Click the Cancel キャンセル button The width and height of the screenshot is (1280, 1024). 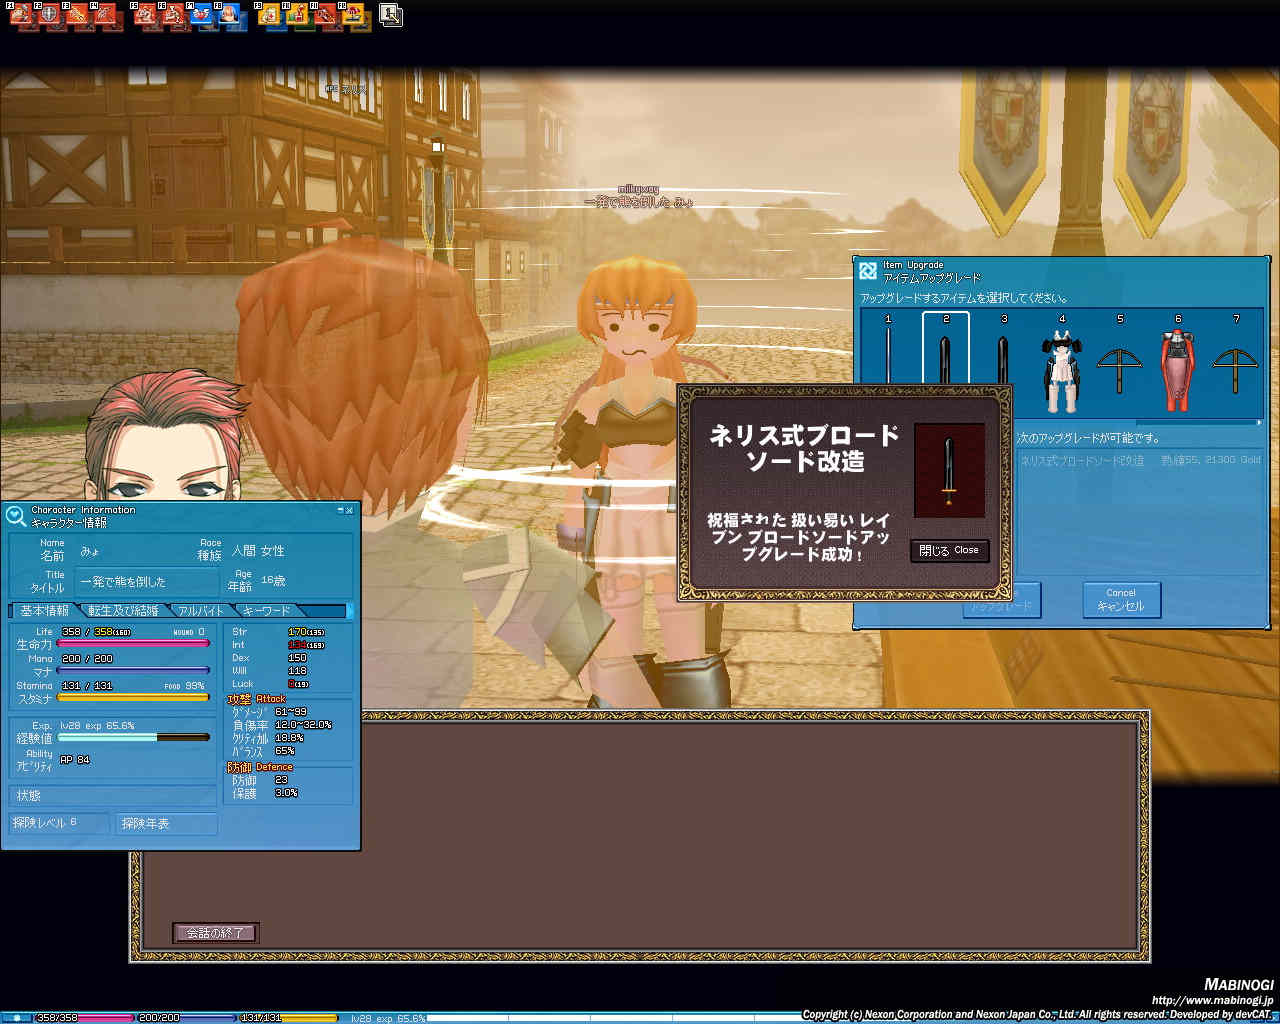pos(1120,600)
